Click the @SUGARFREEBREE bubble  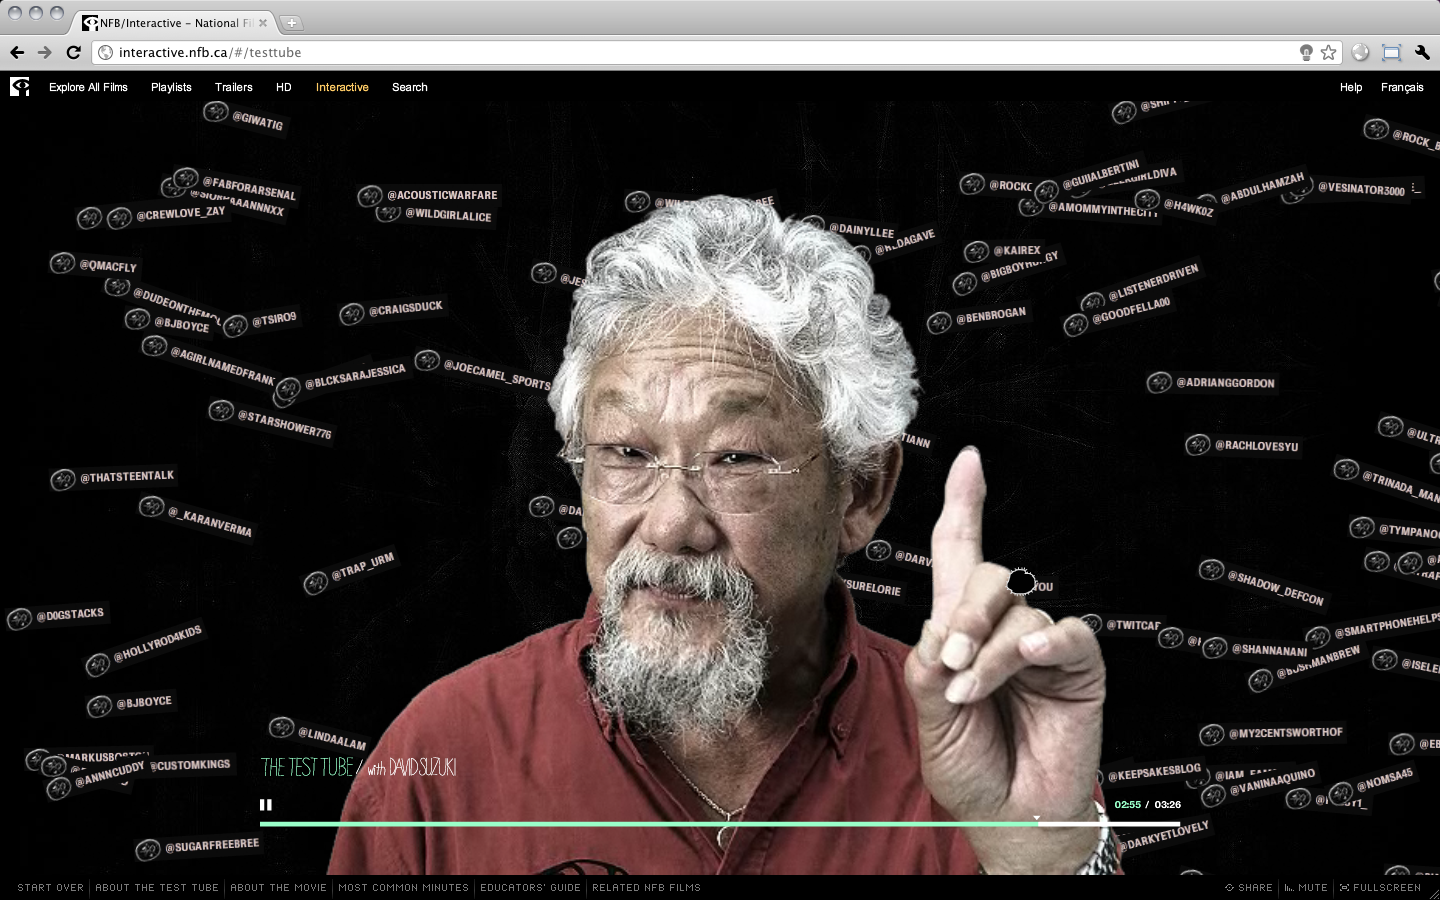point(198,848)
